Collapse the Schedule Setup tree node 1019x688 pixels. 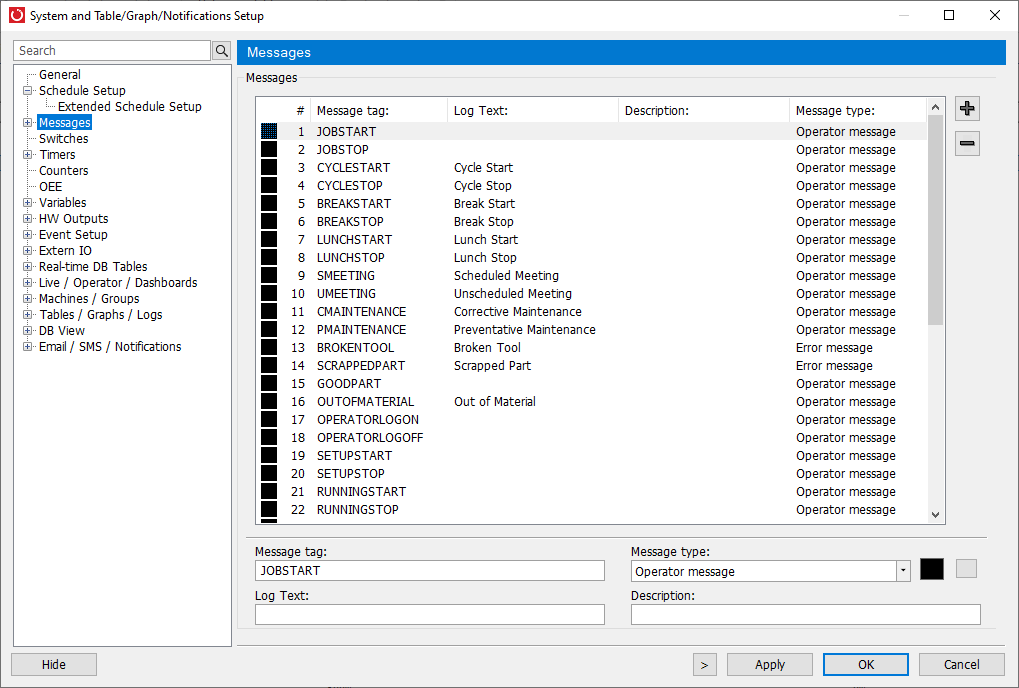point(27,91)
